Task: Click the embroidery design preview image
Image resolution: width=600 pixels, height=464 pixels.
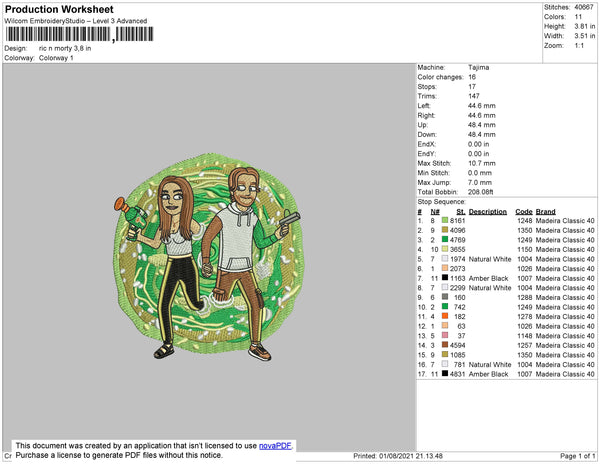Action: click(209, 257)
